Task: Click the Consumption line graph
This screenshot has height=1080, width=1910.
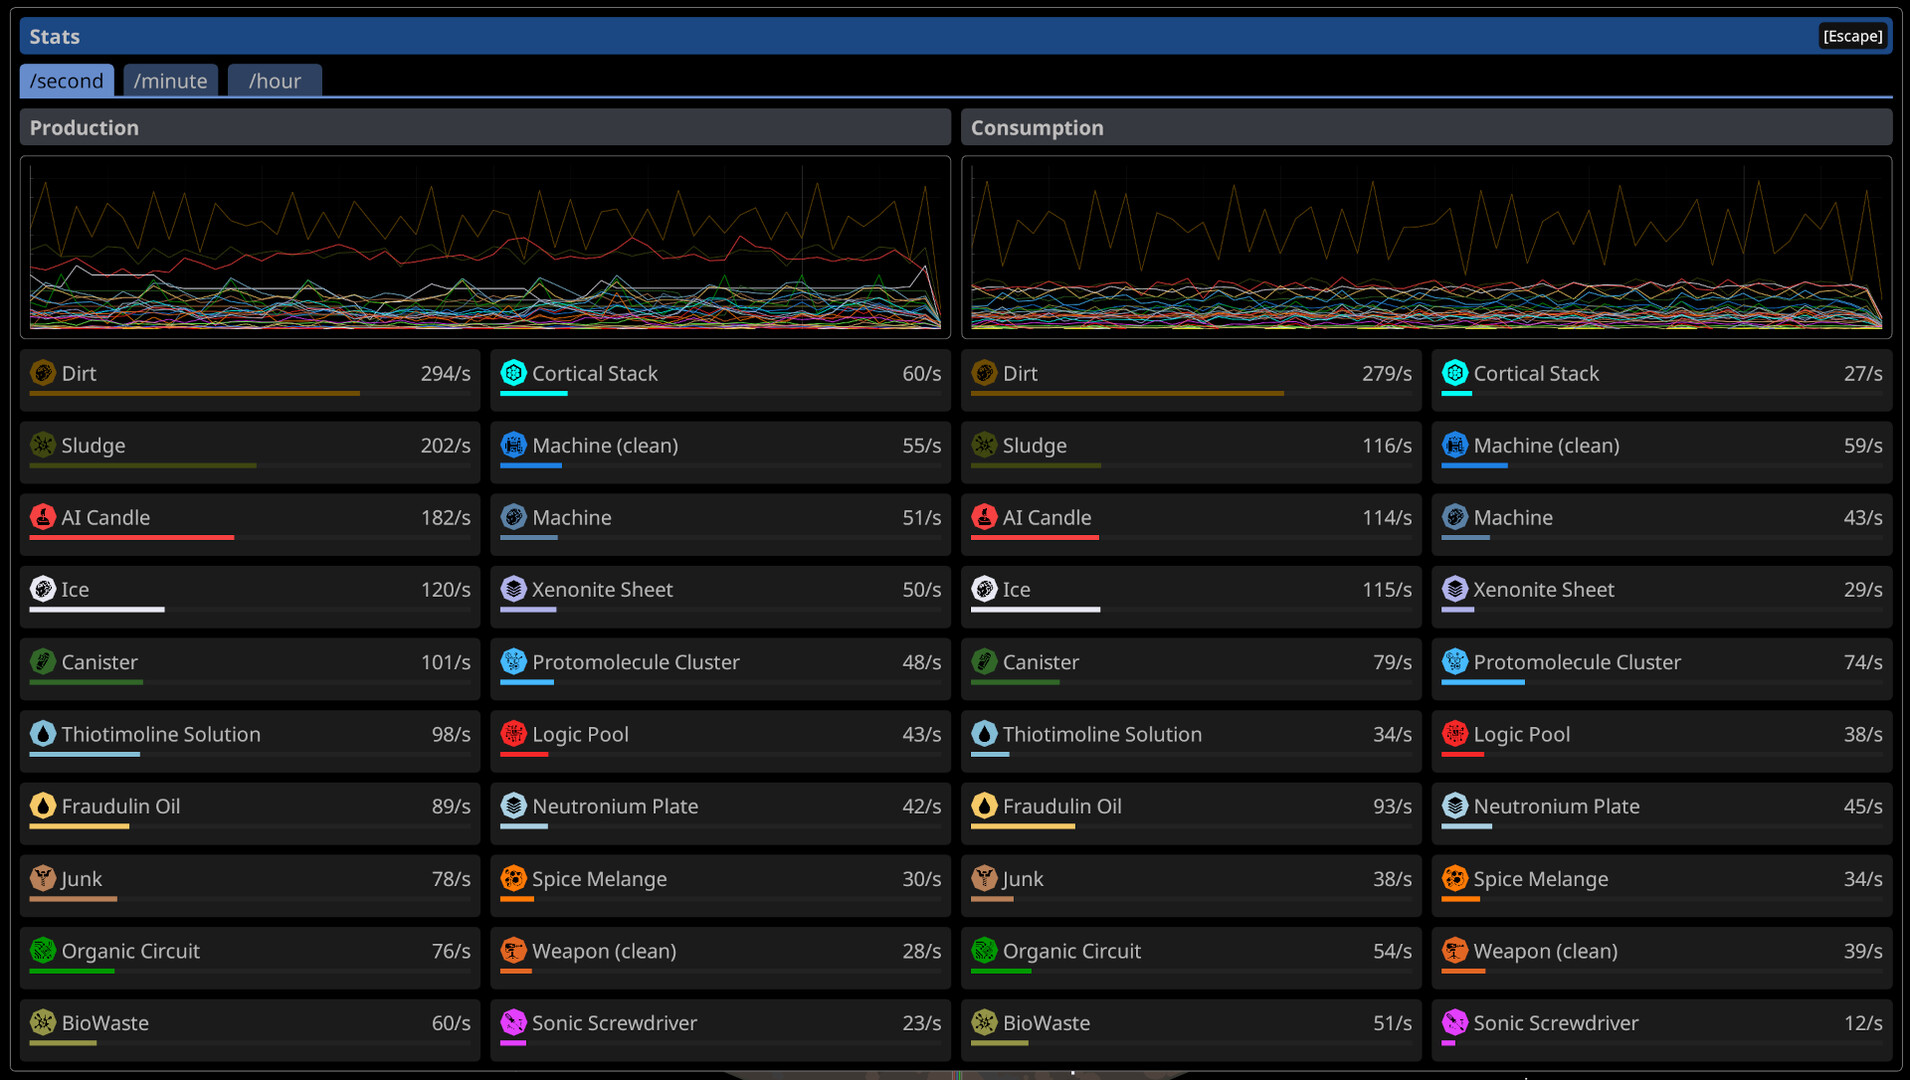Action: click(x=1426, y=247)
